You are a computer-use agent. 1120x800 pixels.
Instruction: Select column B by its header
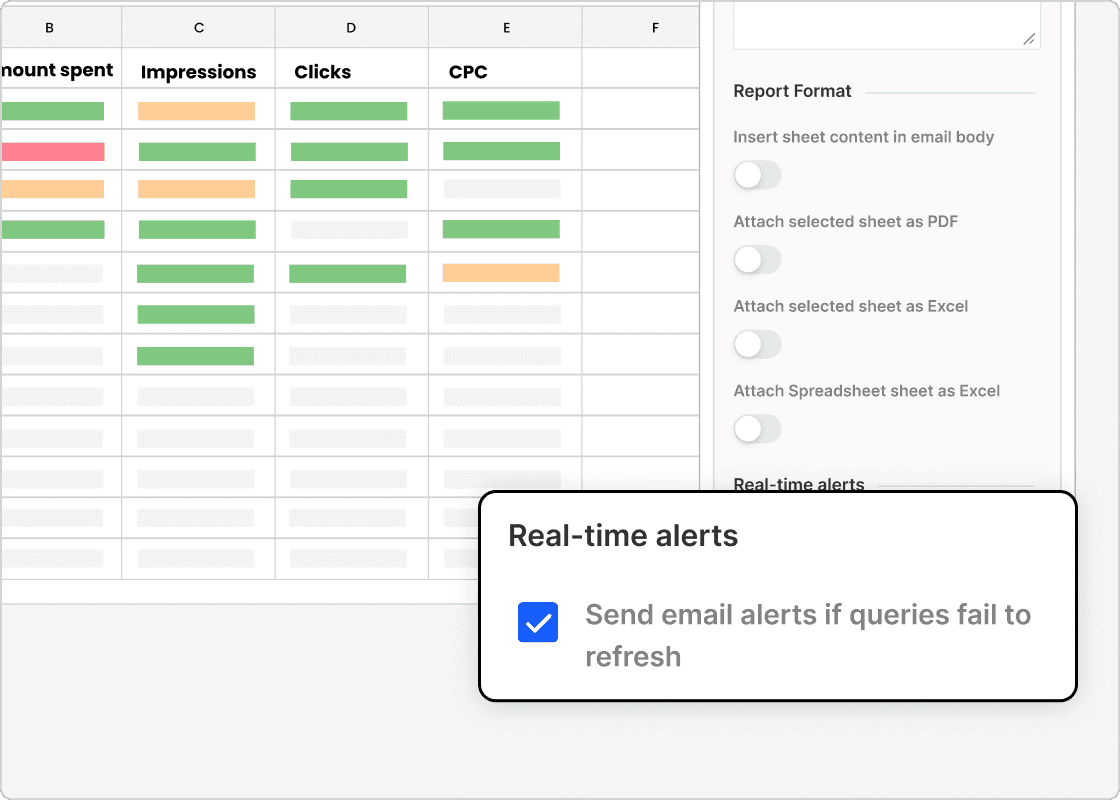click(x=49, y=27)
